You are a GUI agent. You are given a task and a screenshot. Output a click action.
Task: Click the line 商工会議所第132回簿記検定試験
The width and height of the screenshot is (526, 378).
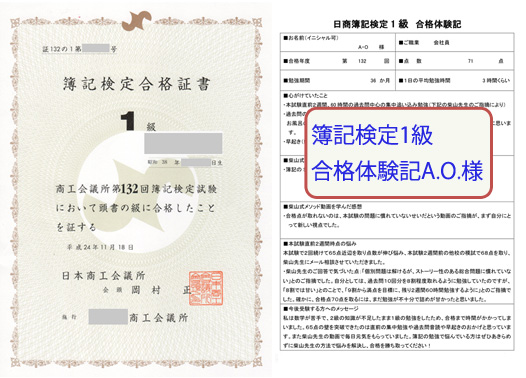[x=136, y=189]
